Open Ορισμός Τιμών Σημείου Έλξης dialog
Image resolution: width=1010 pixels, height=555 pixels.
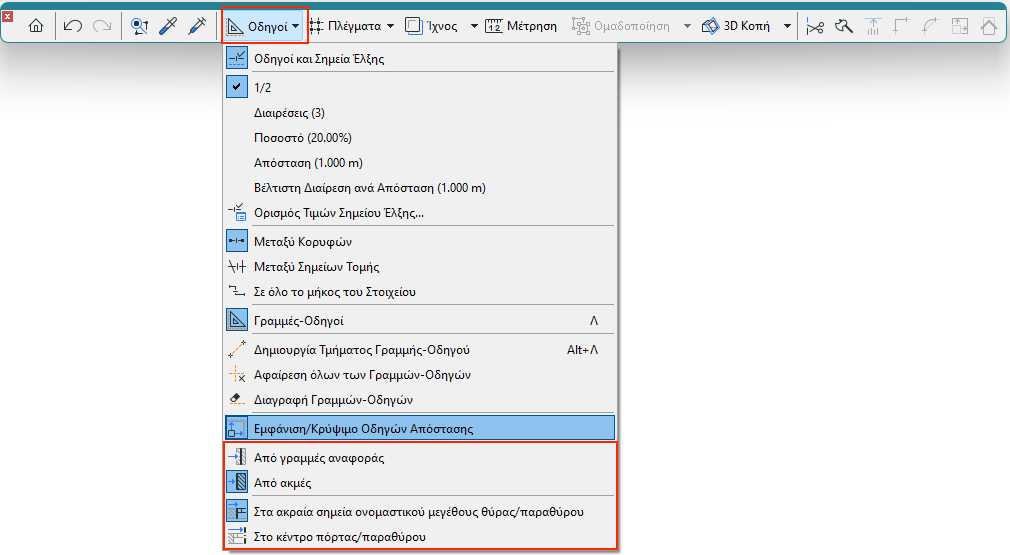[420, 213]
